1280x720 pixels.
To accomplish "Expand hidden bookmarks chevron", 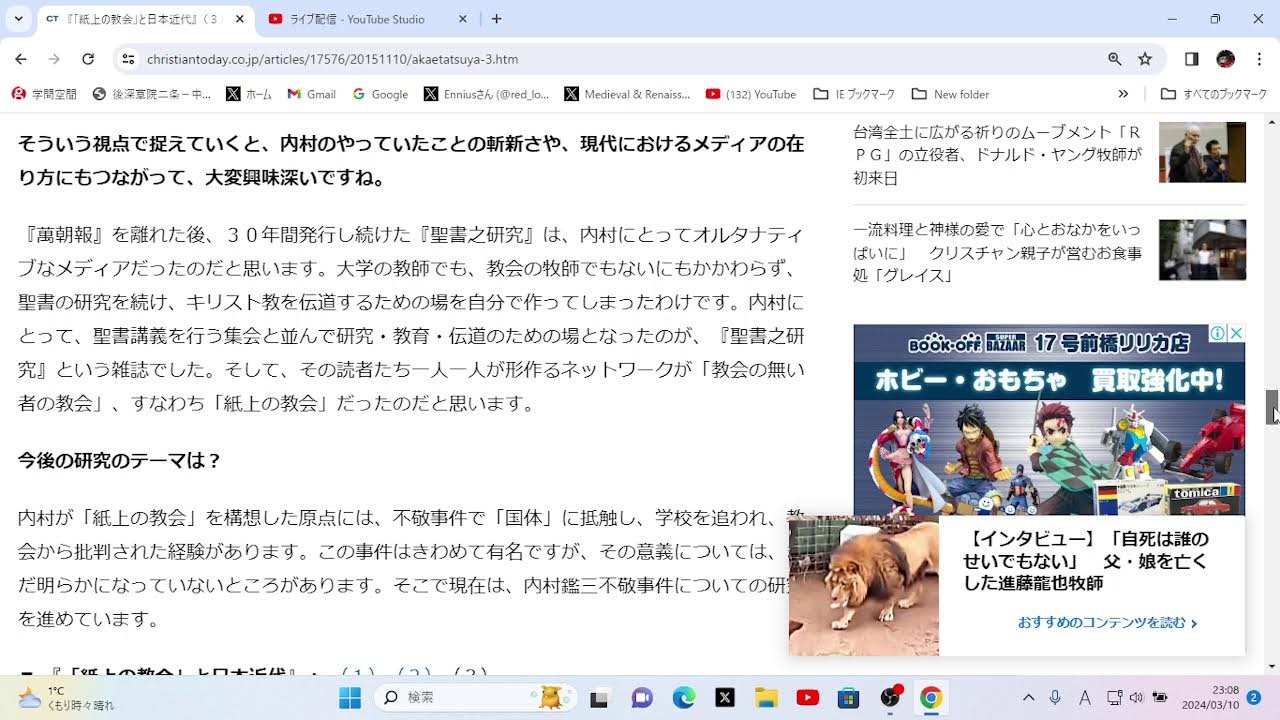I will (1123, 94).
